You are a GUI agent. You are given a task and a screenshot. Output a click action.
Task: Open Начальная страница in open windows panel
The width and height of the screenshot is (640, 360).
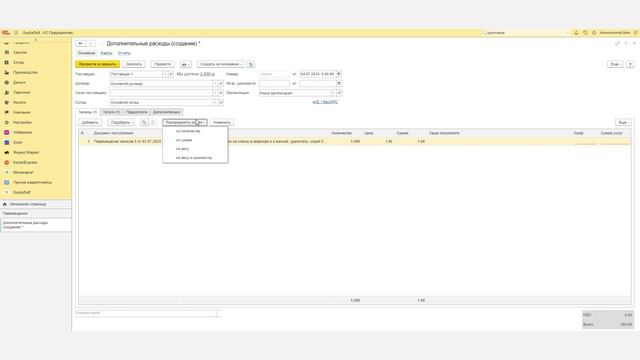pyautogui.click(x=36, y=204)
